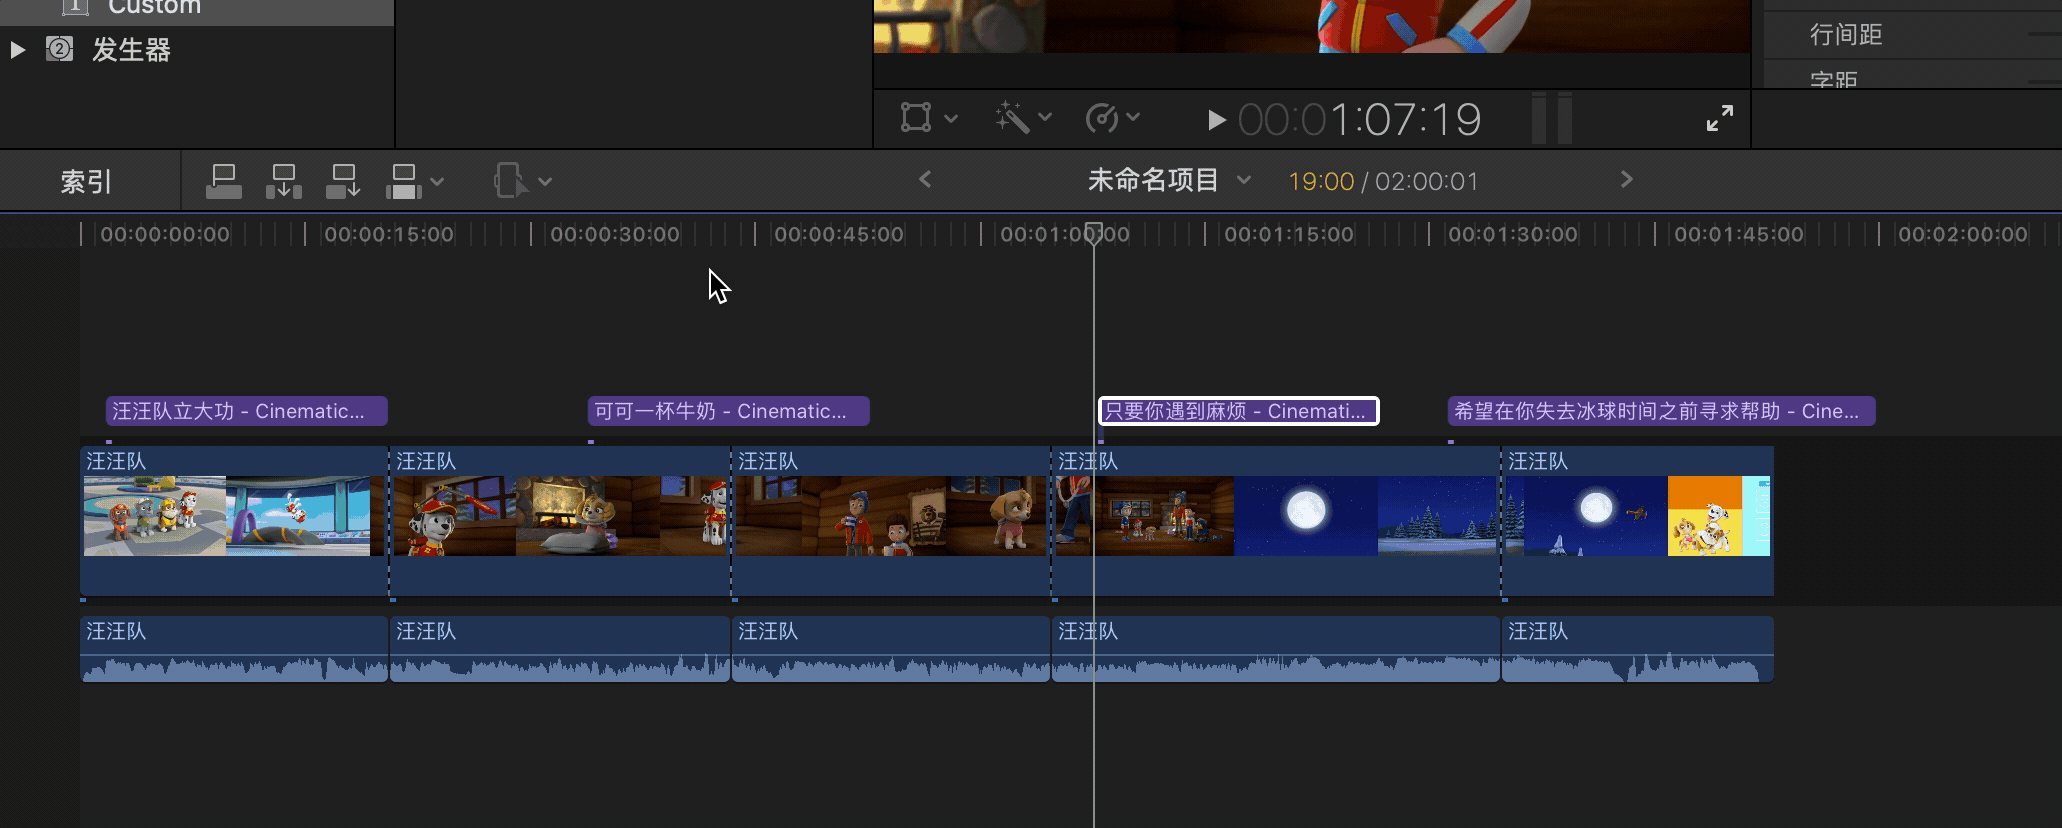Select the 只要你遇到麻烦 title clip
Image resolution: width=2062 pixels, height=828 pixels.
[1239, 411]
